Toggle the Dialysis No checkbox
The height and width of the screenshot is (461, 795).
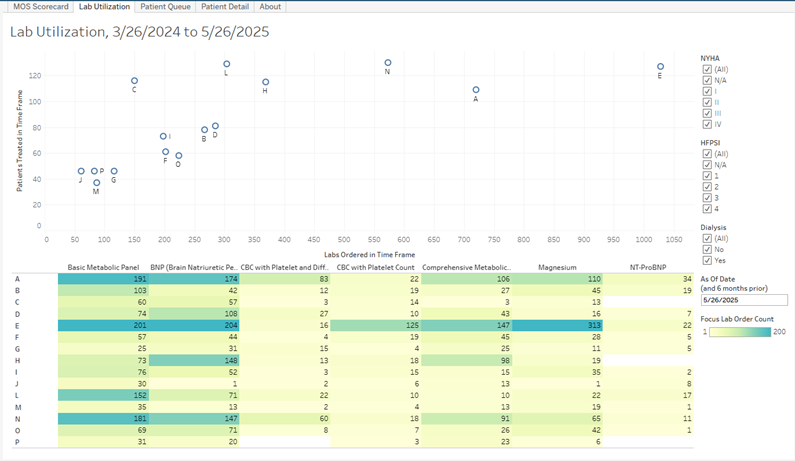[707, 250]
